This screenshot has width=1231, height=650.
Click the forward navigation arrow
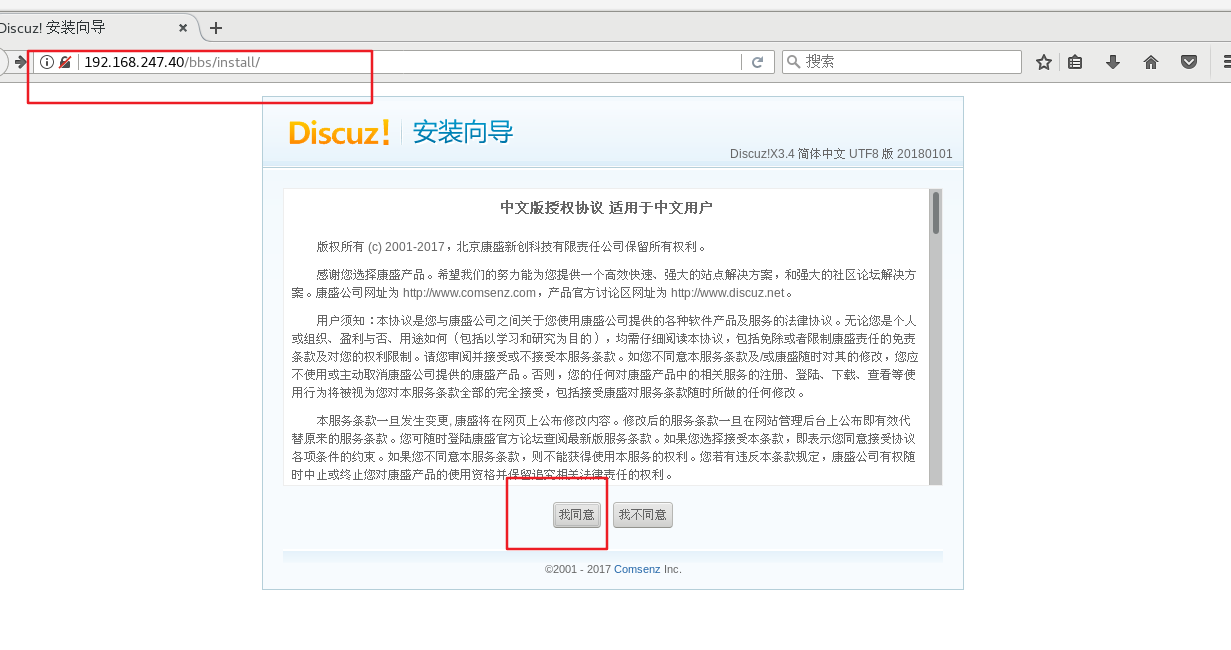20,62
